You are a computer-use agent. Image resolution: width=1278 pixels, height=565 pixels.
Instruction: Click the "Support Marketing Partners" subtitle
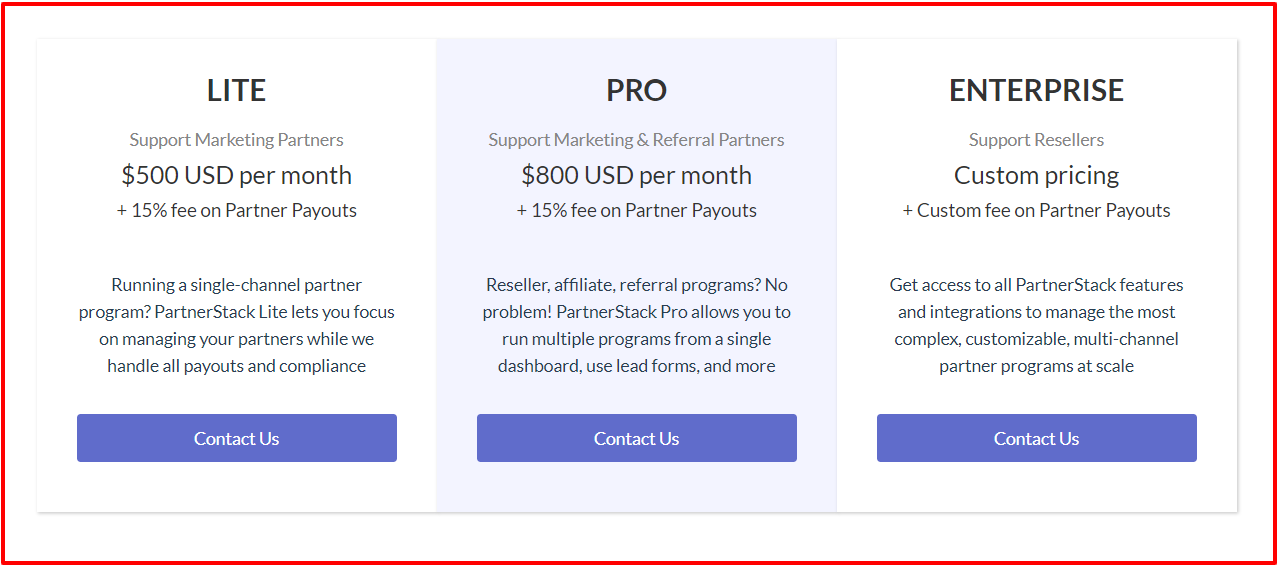(237, 140)
